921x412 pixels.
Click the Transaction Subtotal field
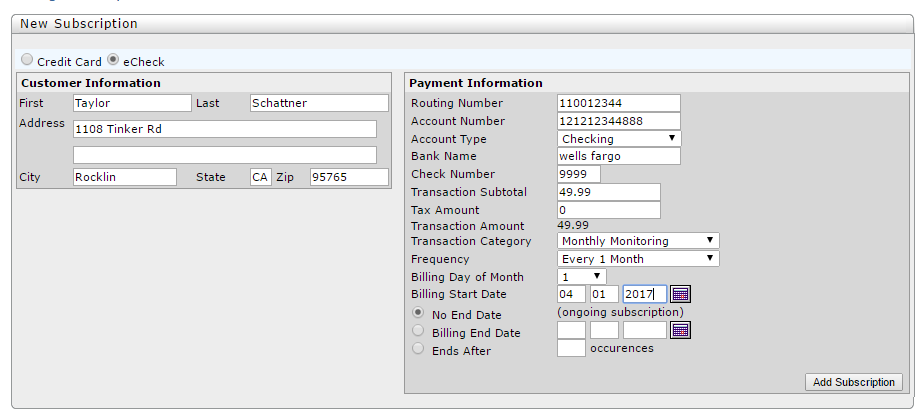tap(608, 192)
